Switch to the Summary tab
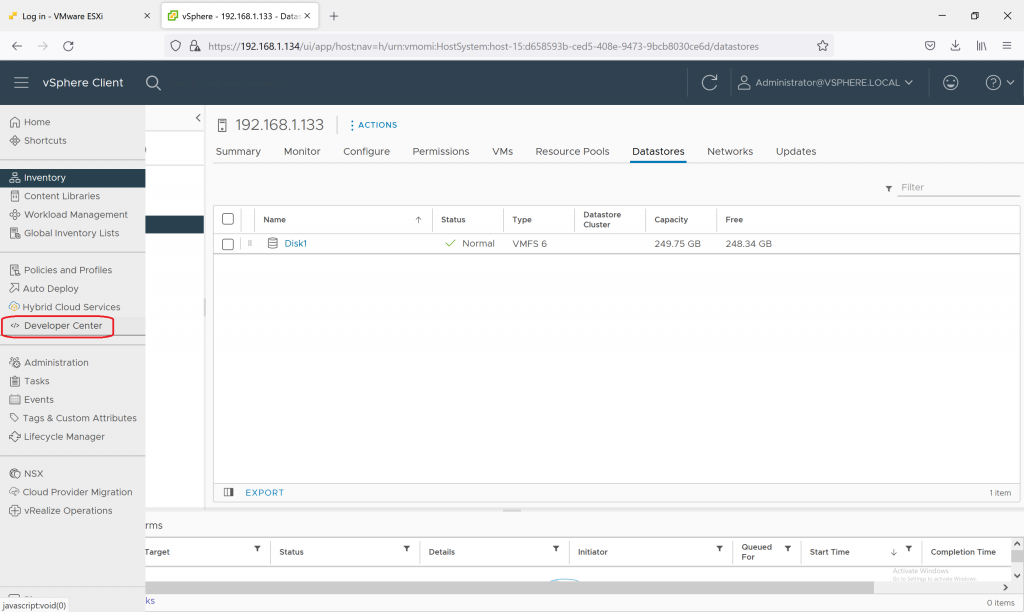This screenshot has height=612, width=1024. 238,152
